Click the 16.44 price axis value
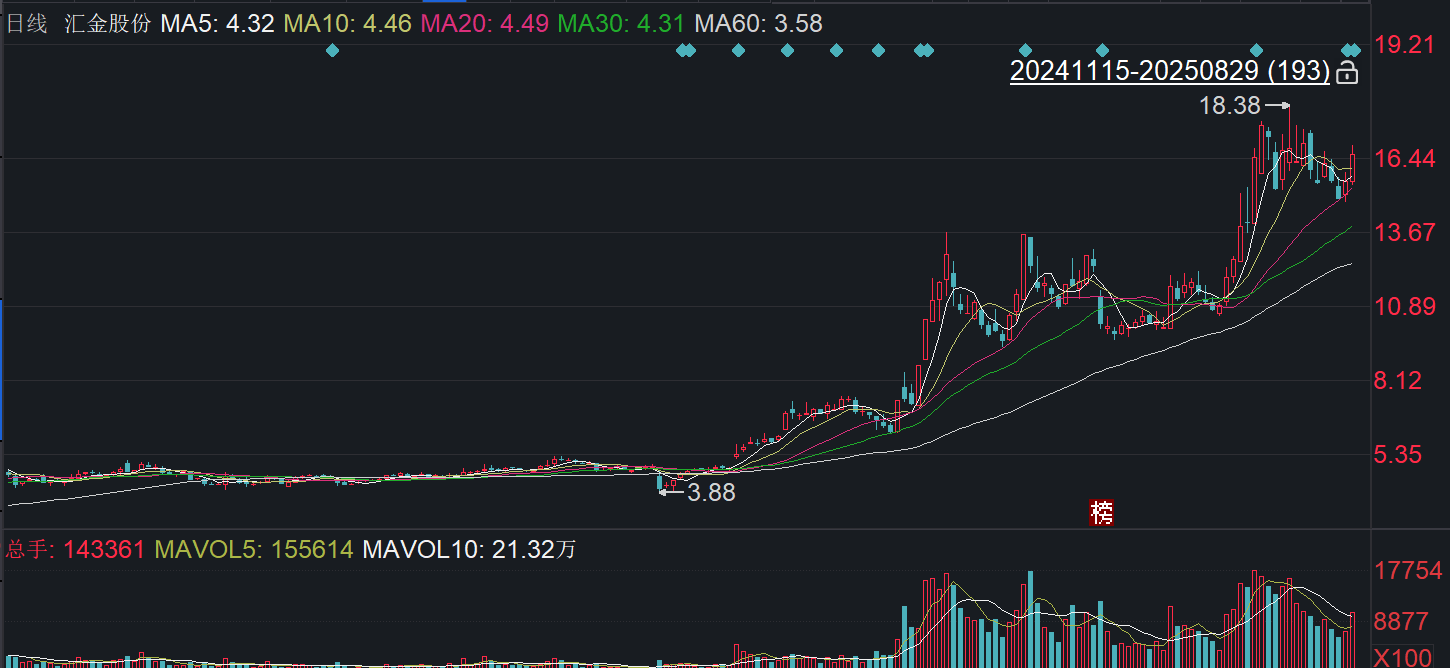The width and height of the screenshot is (1450, 668). [1405, 159]
